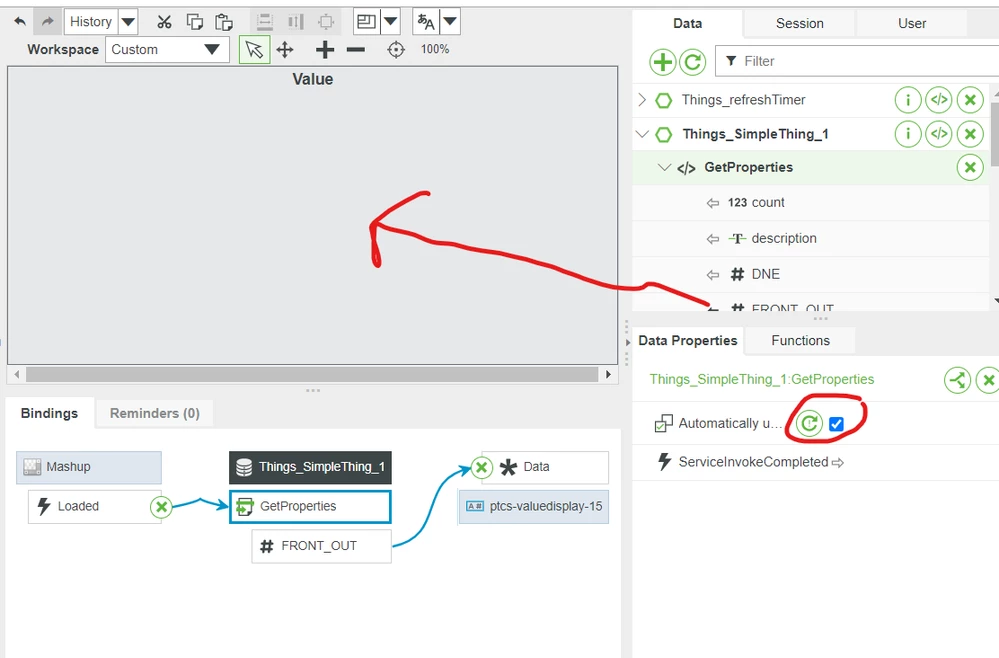Remove the Things_SimpleThing_1 entity
999x658 pixels.
(970, 134)
